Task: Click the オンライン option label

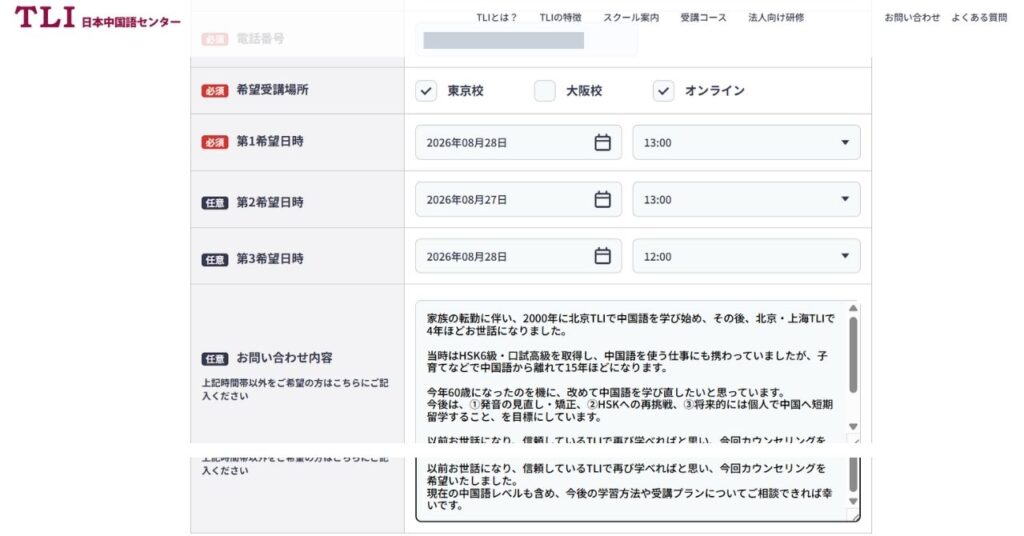Action: coord(714,91)
